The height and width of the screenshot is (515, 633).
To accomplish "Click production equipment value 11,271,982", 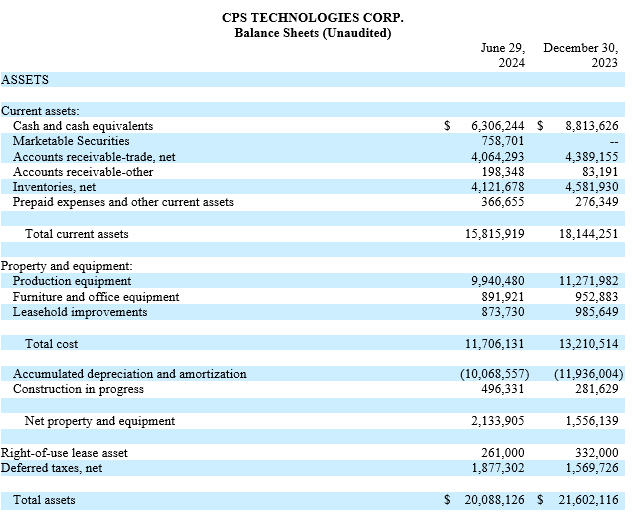I will [589, 281].
